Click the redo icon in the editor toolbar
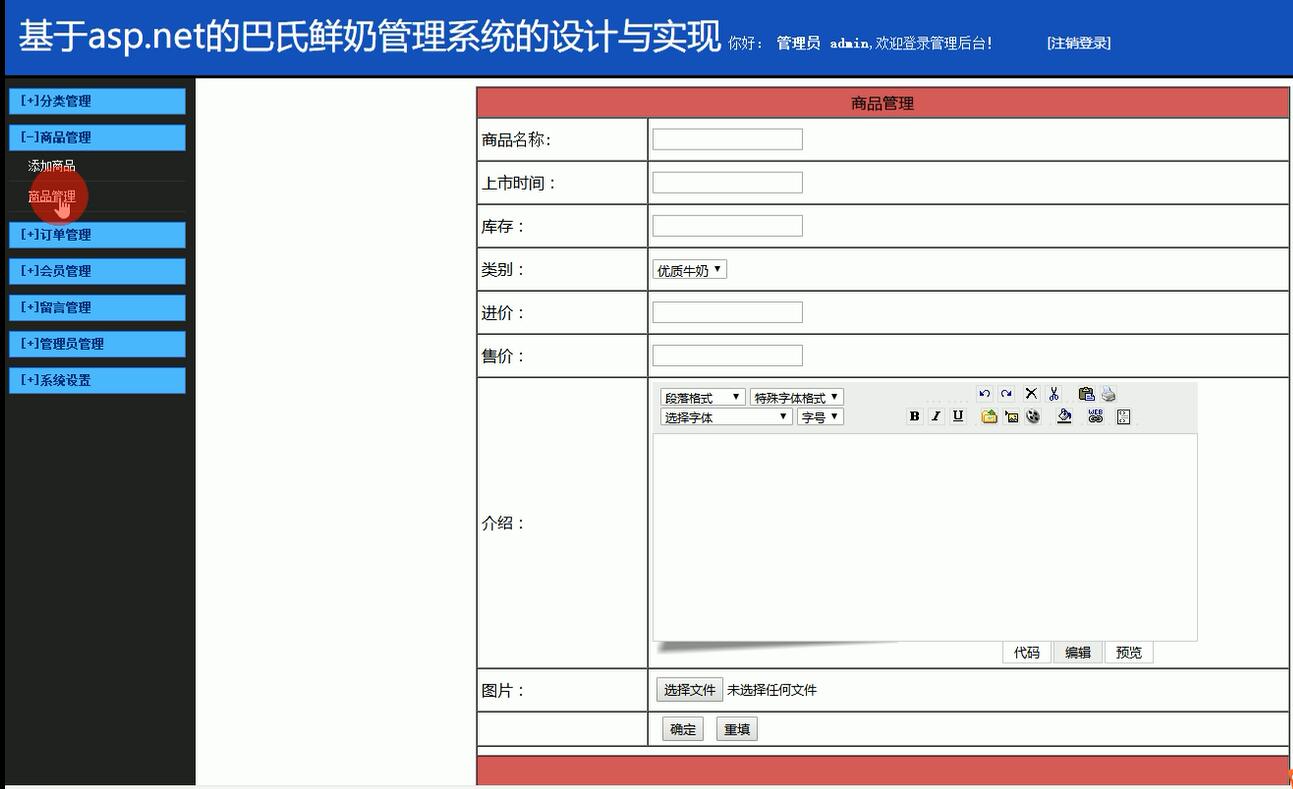1293x789 pixels. pyautogui.click(x=1007, y=394)
